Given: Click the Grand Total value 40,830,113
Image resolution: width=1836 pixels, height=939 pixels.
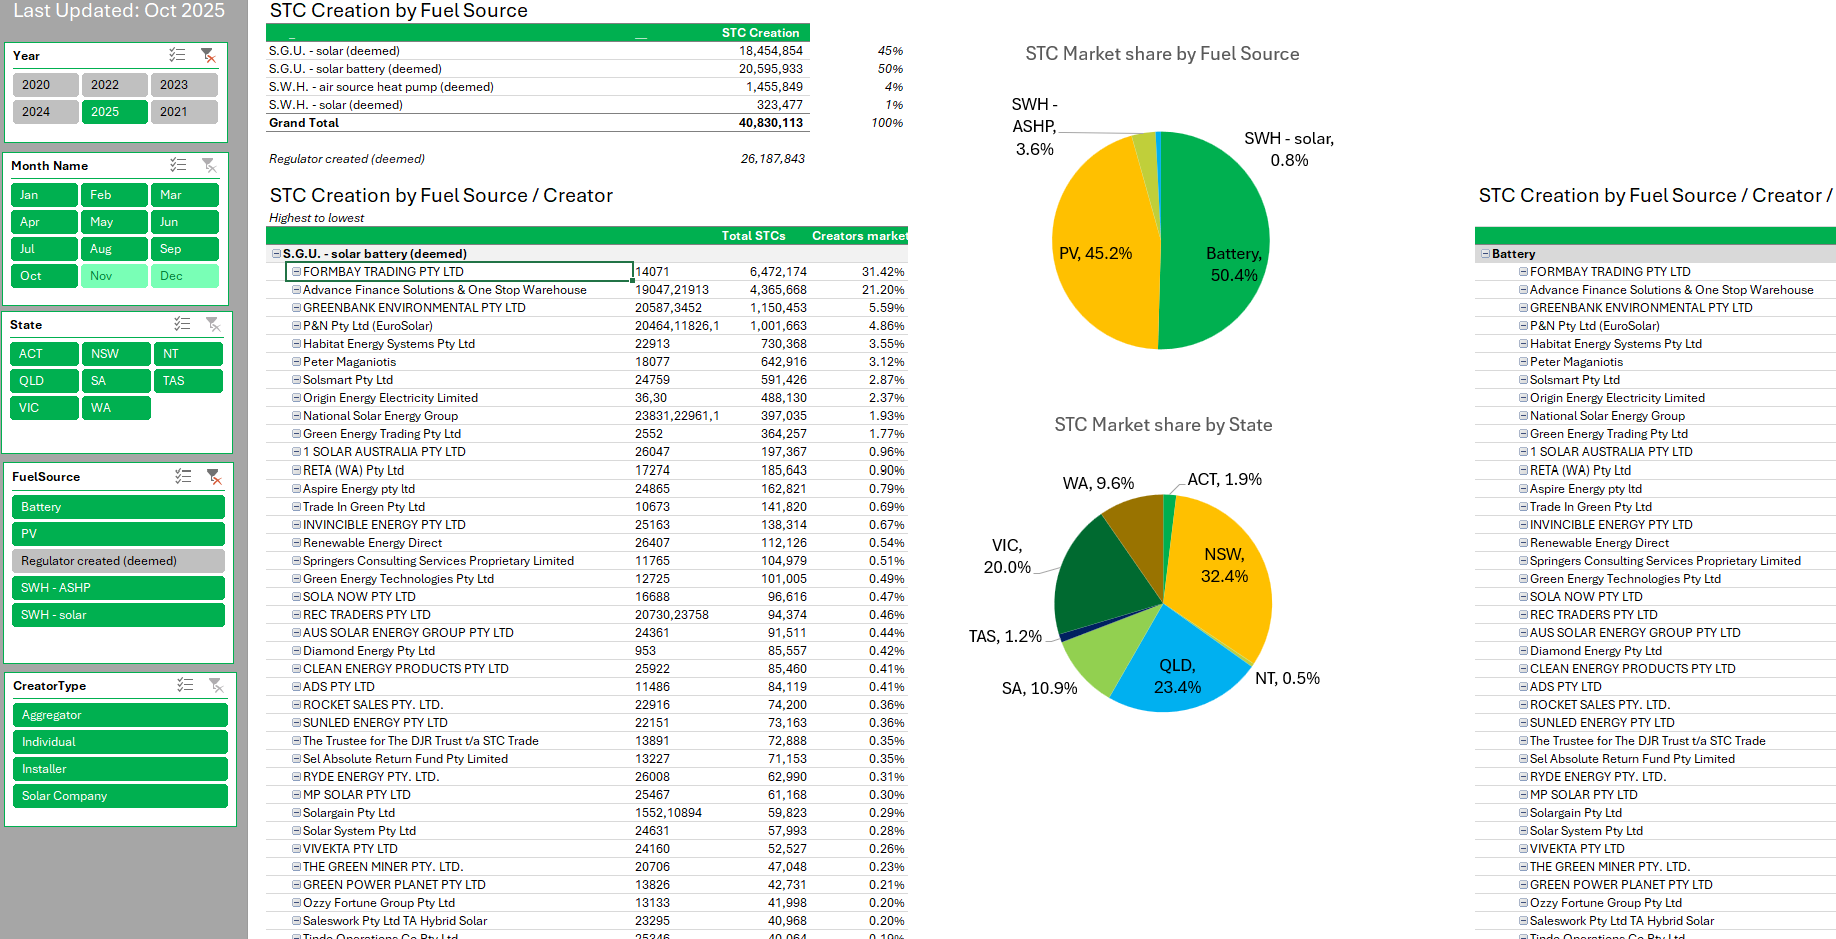Looking at the screenshot, I should pyautogui.click(x=770, y=123).
